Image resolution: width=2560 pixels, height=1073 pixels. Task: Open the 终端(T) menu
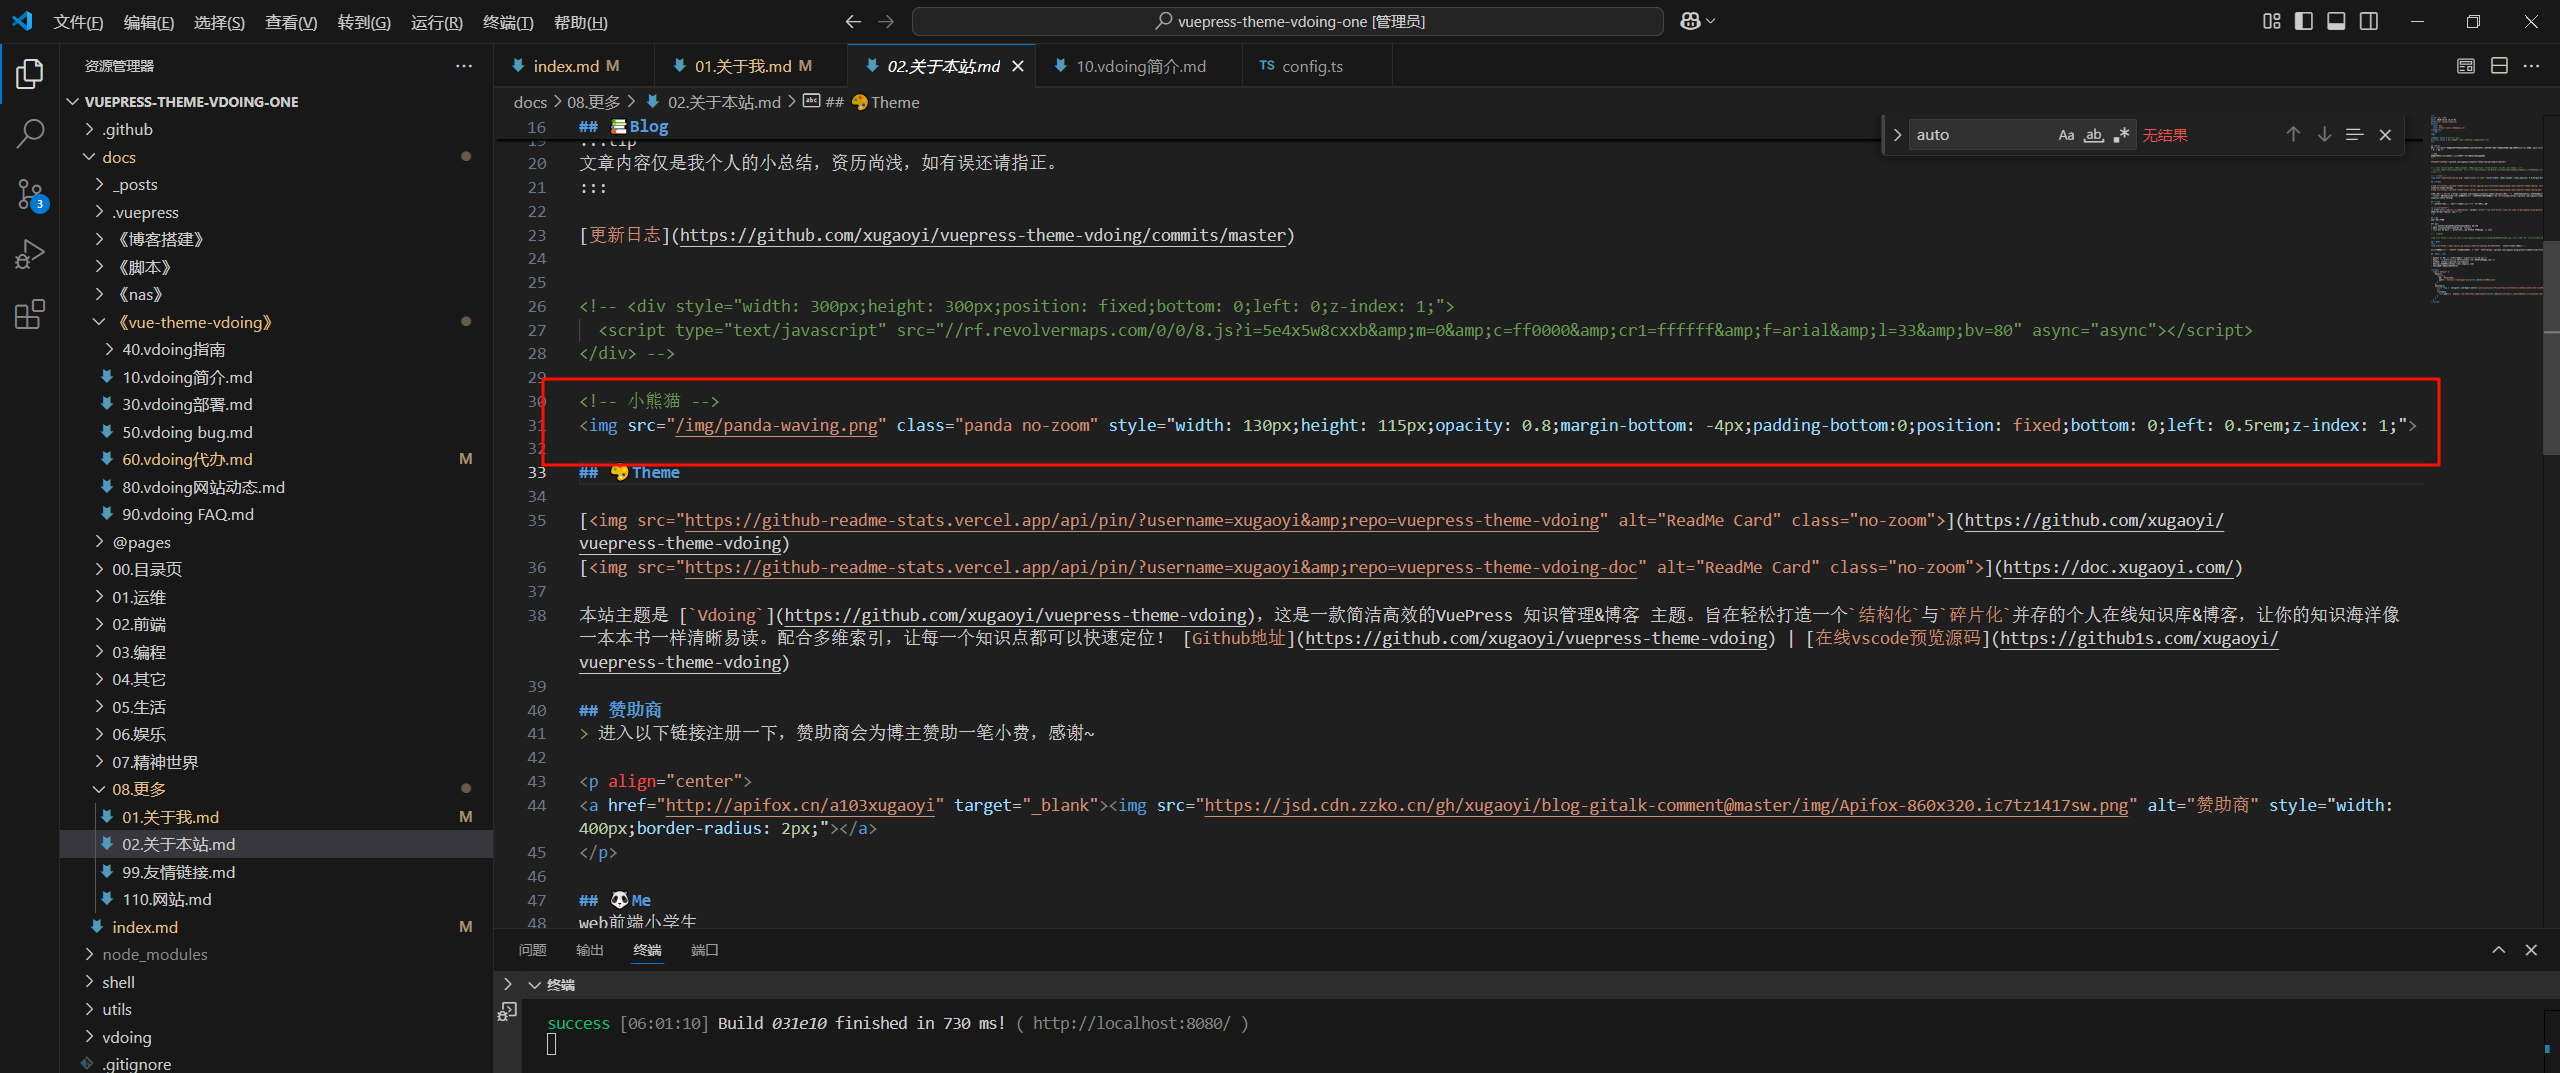point(508,22)
